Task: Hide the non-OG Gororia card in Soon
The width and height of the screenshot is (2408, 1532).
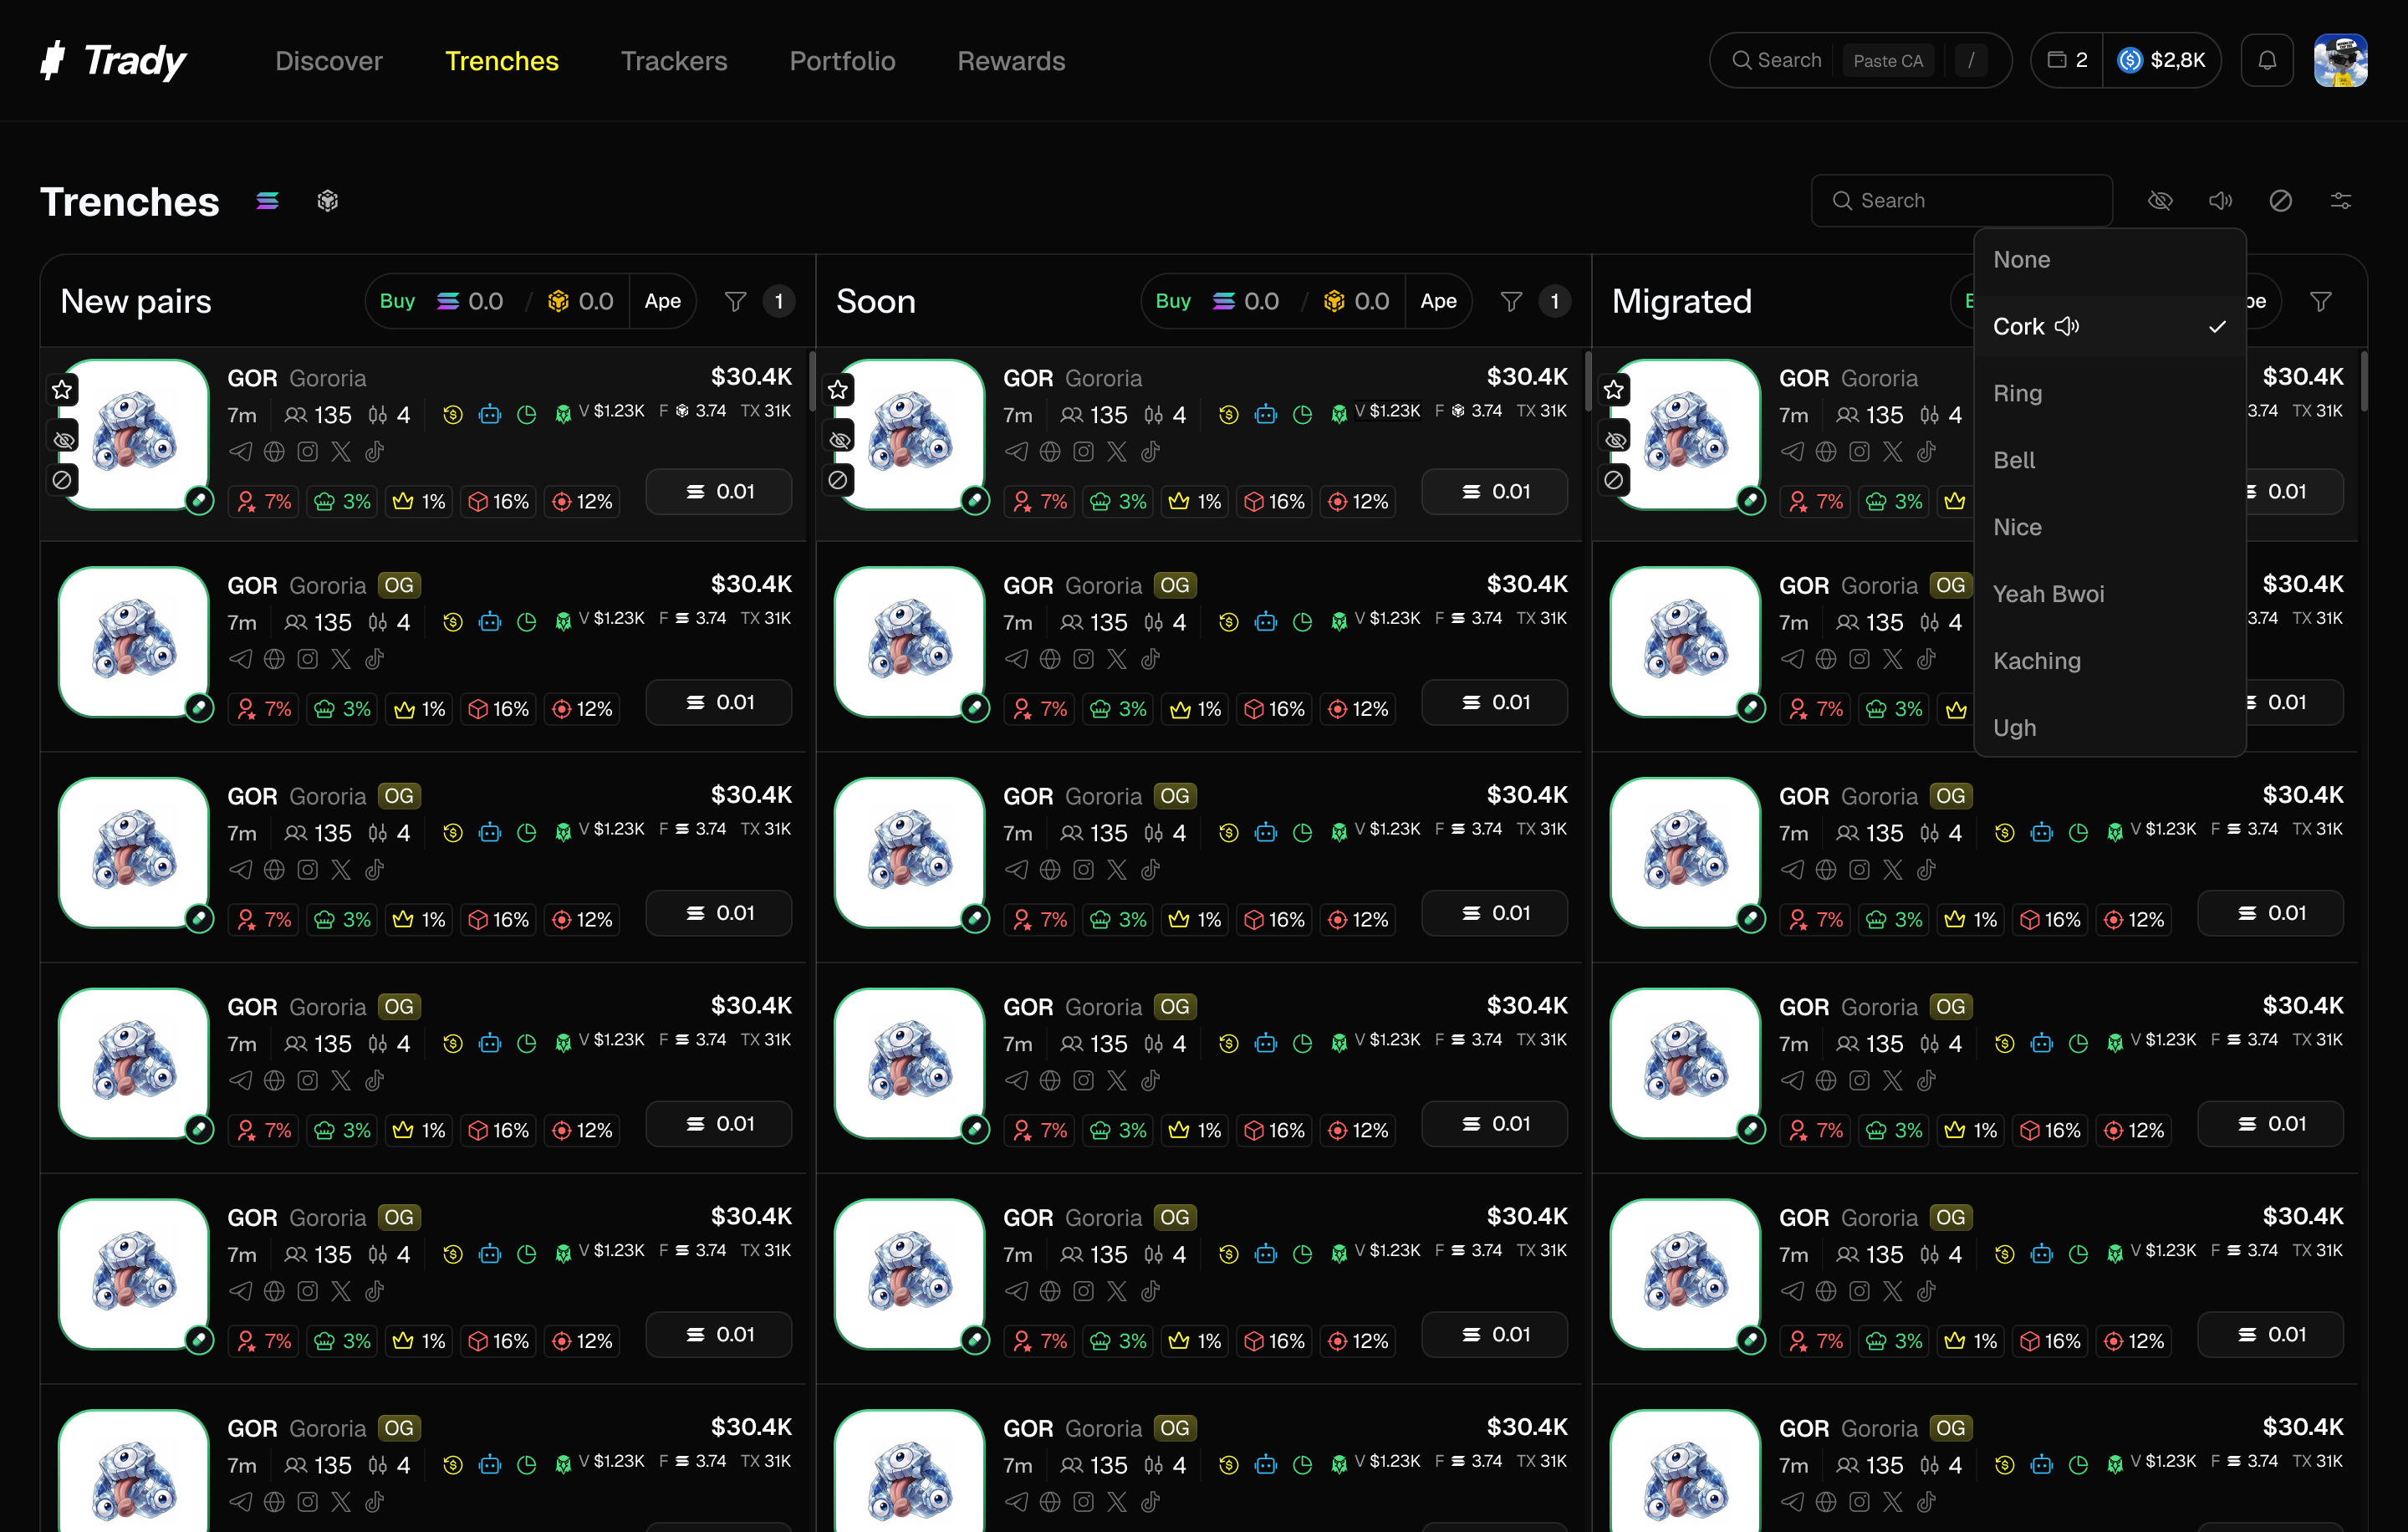Action: [838, 439]
